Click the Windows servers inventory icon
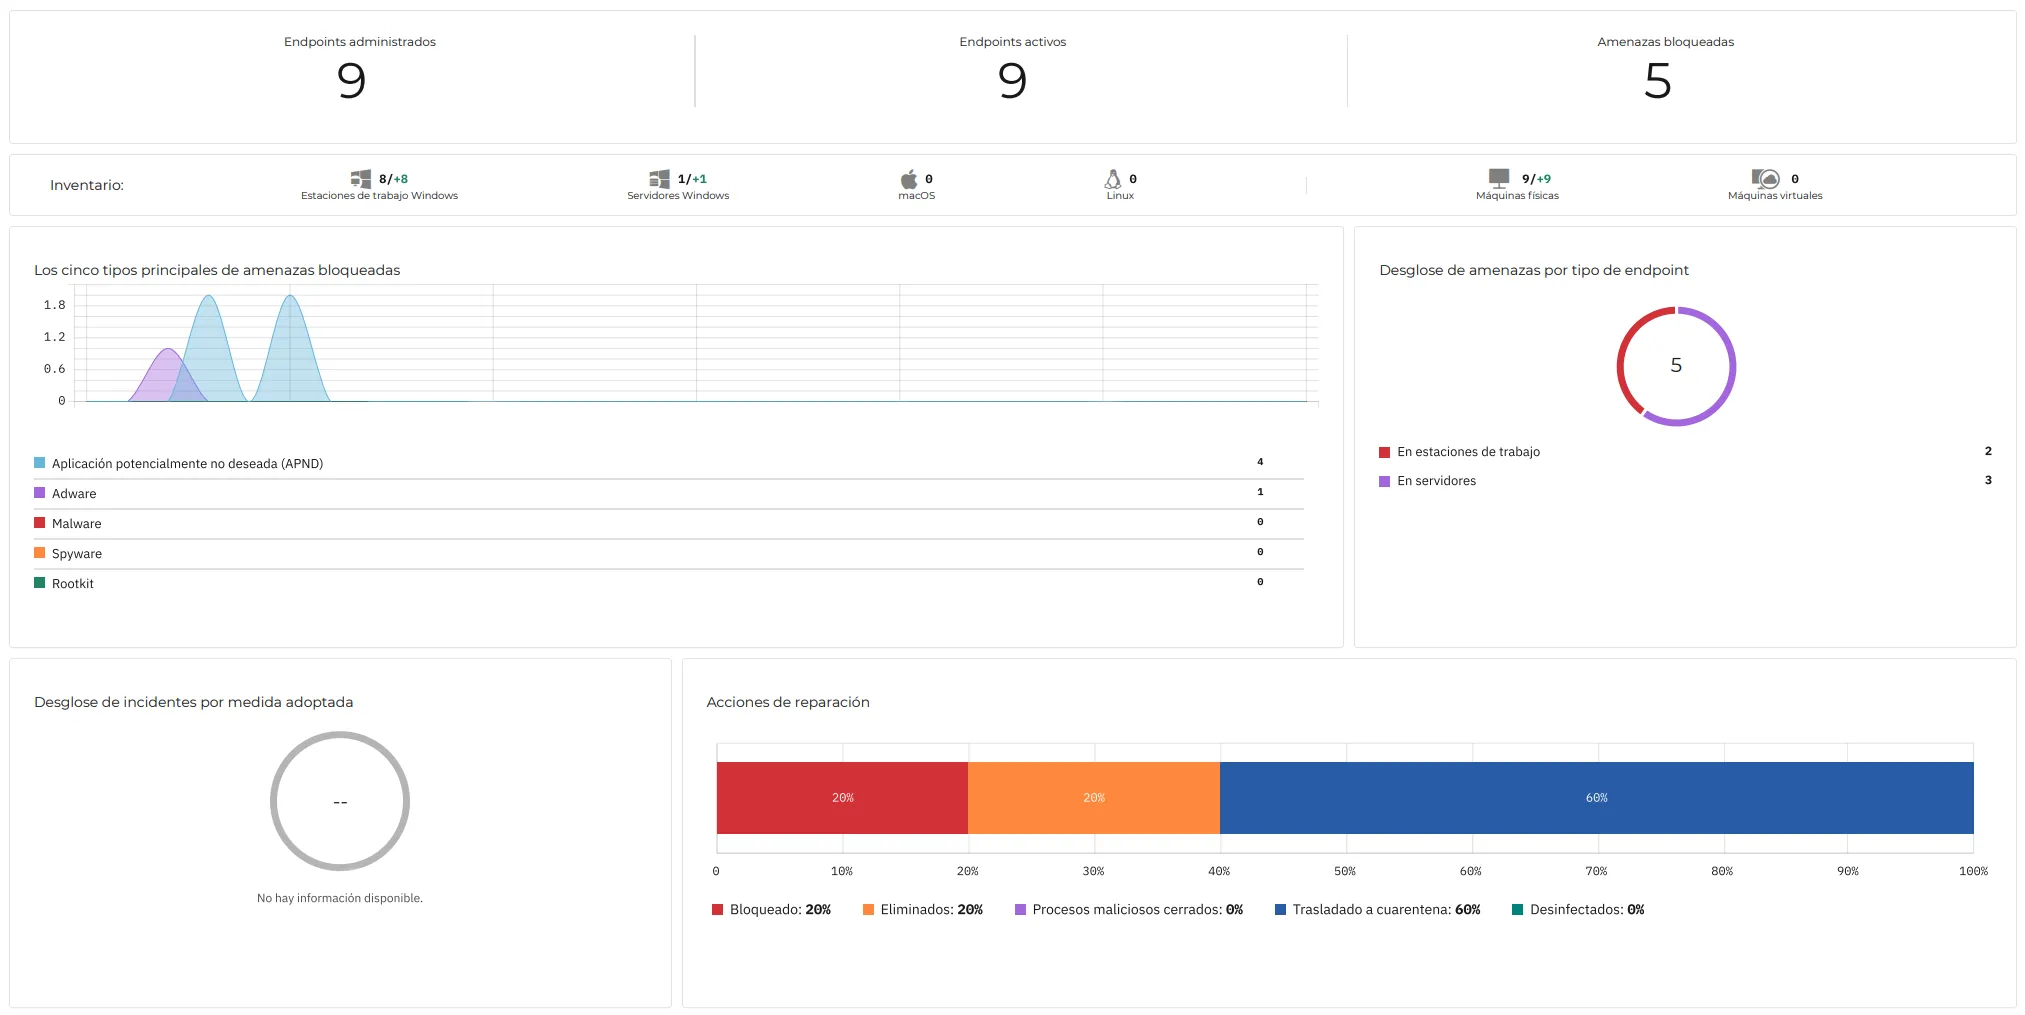This screenshot has width=2025, height=1015. click(660, 179)
